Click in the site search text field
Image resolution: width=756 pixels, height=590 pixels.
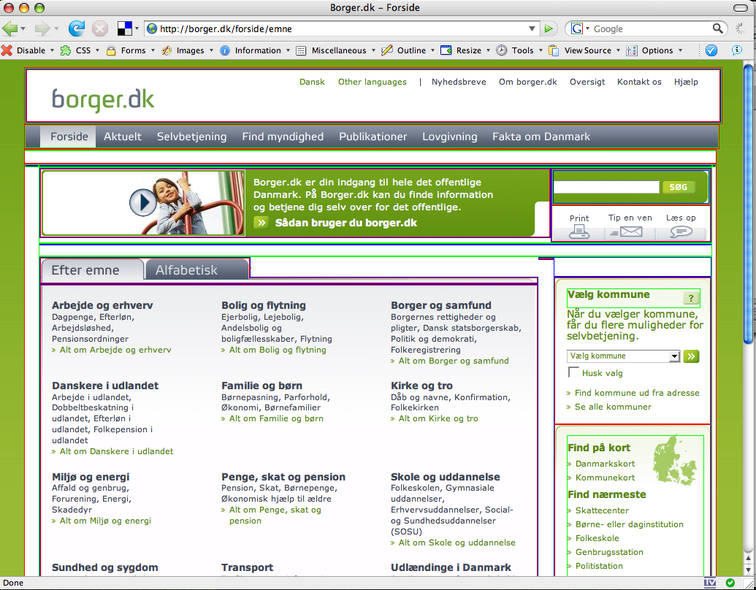pos(607,187)
